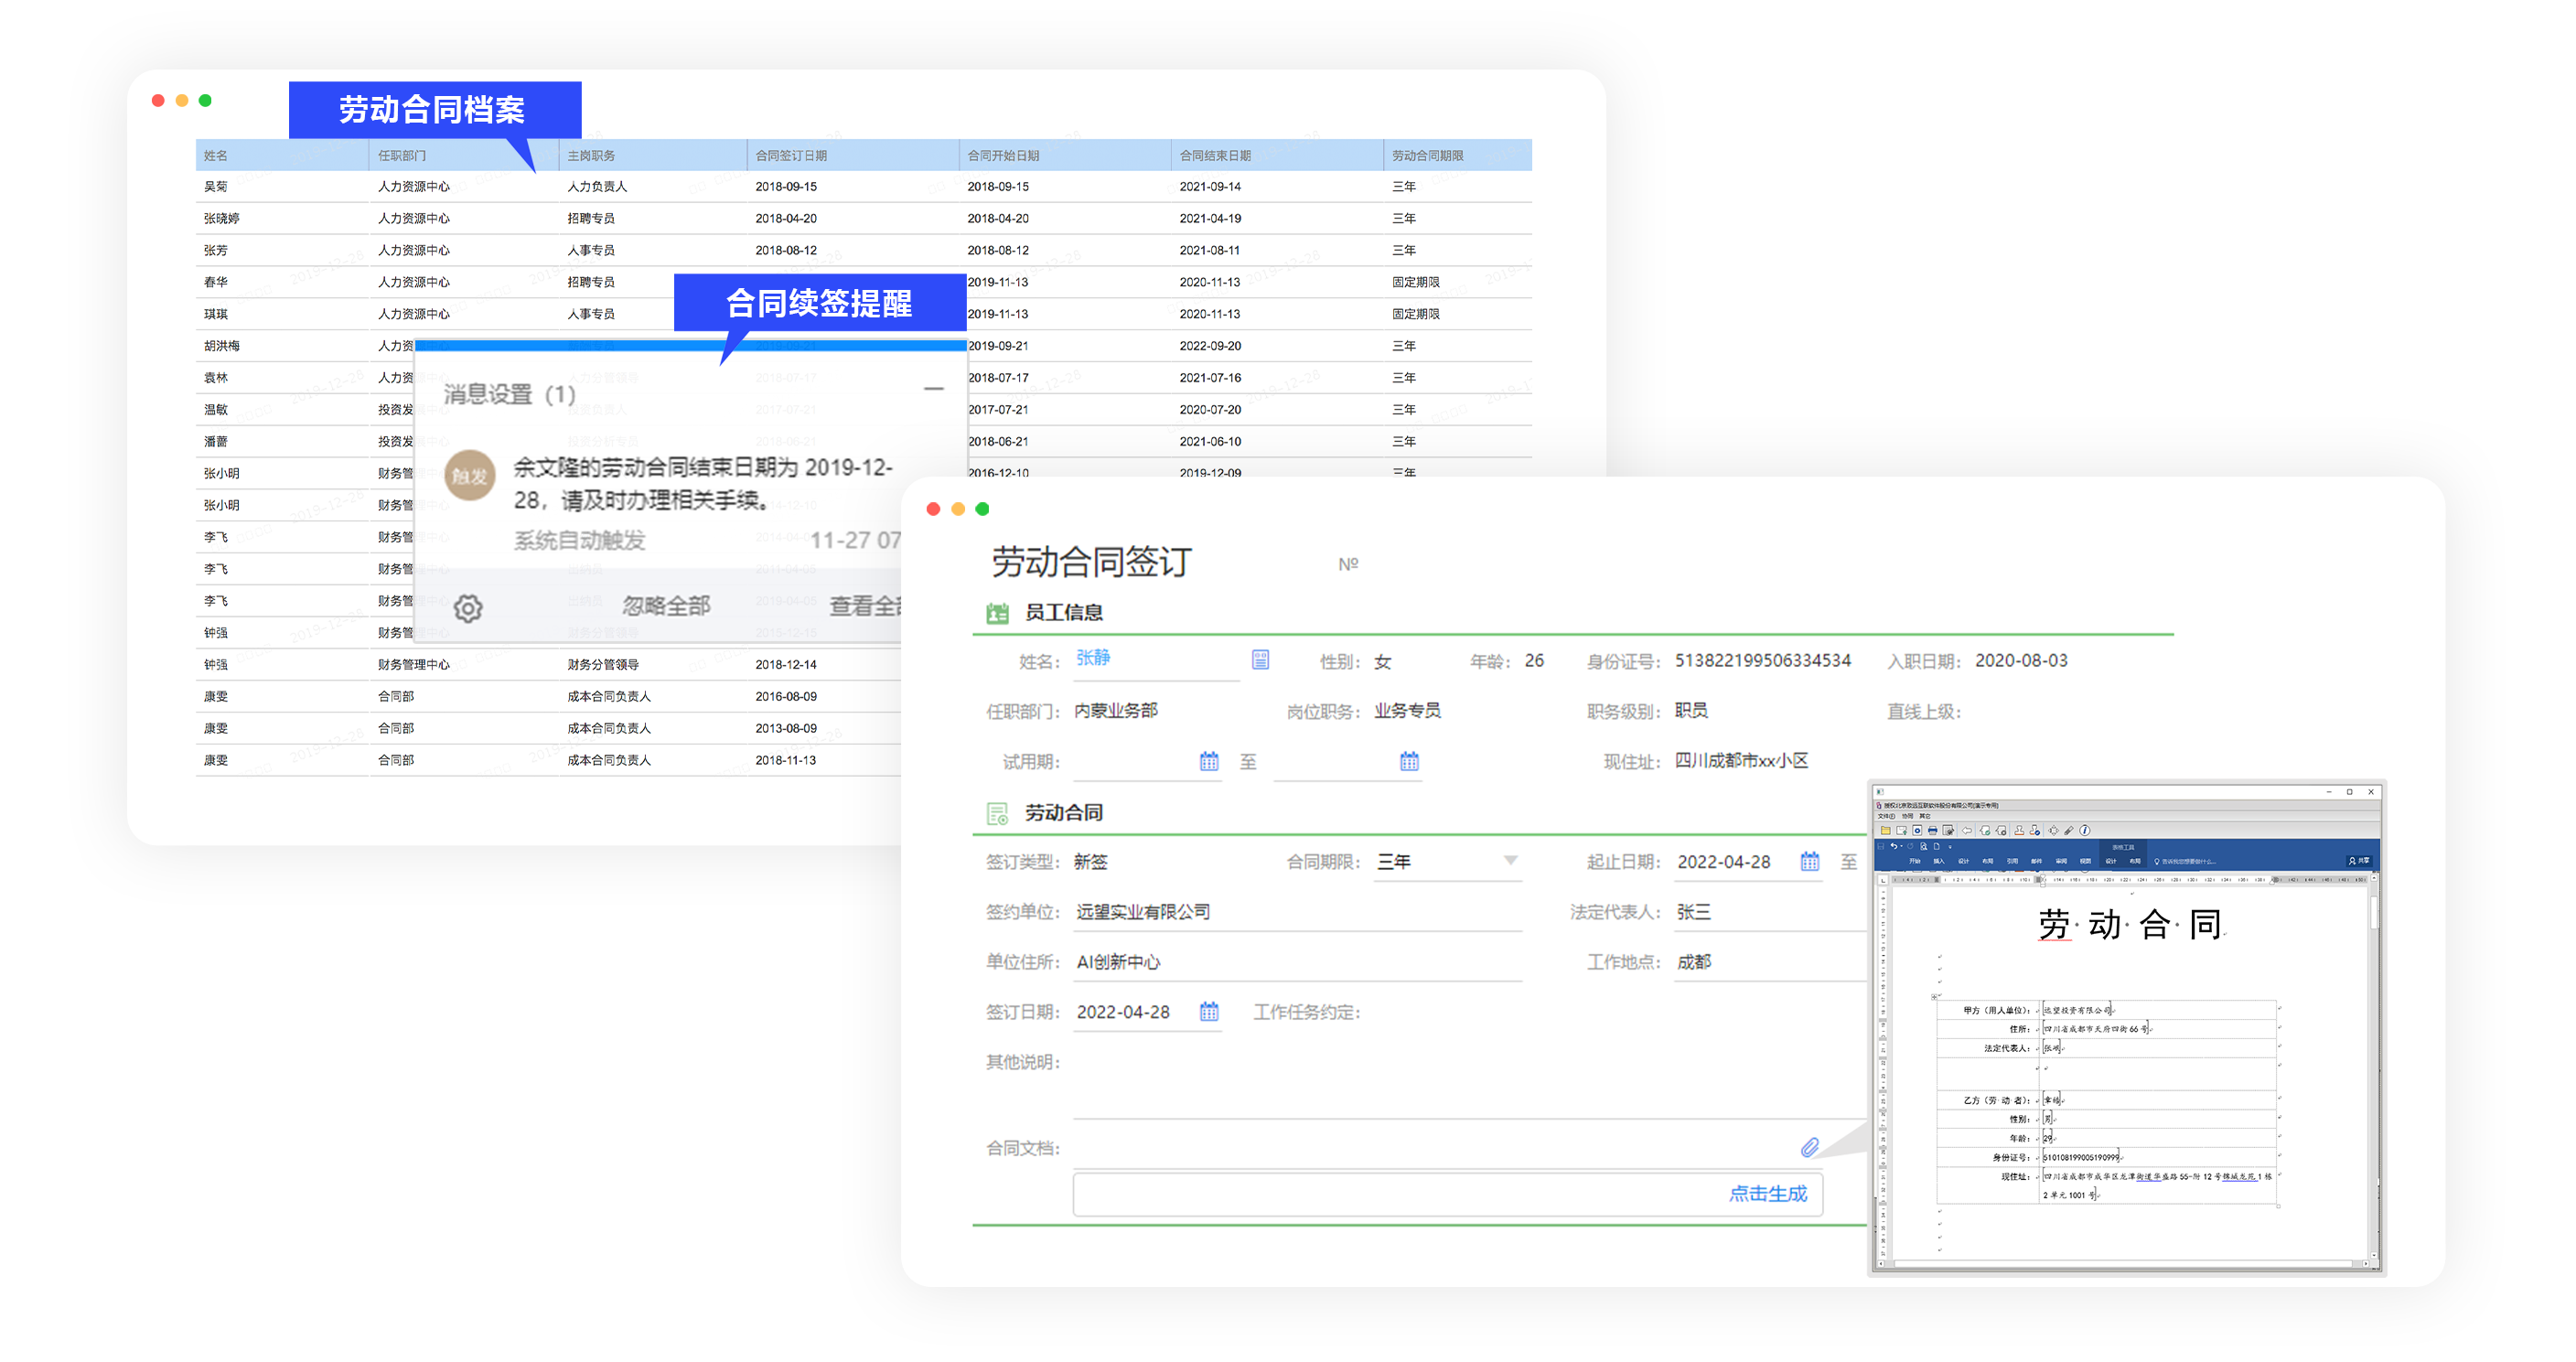Click 点击生成 to generate contract
Image resolution: width=2576 pixels, height=1362 pixels.
(x=1768, y=1193)
